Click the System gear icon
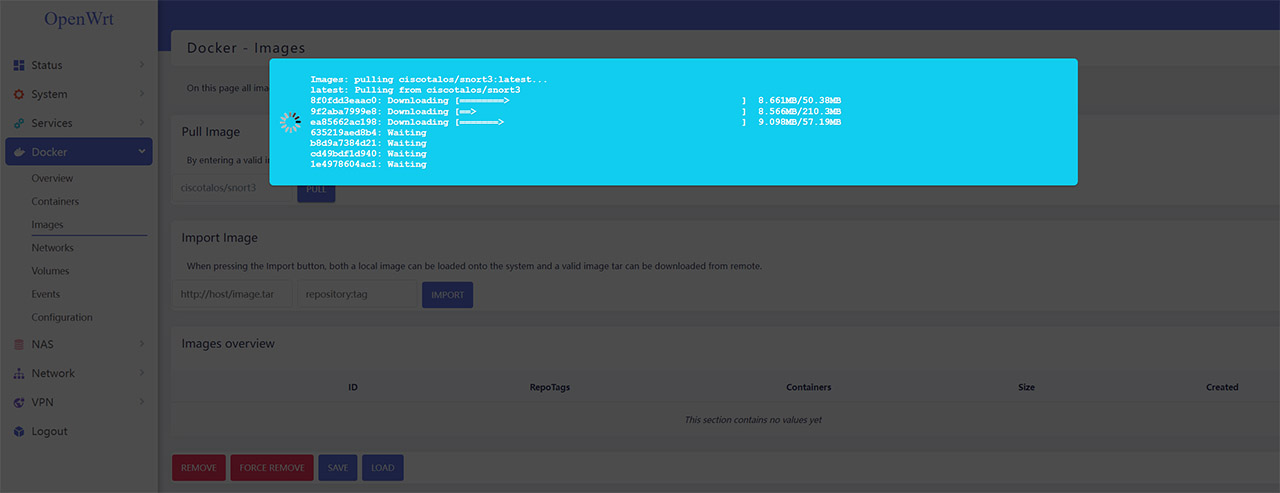Screen dimensions: 1280x493 pos(19,94)
